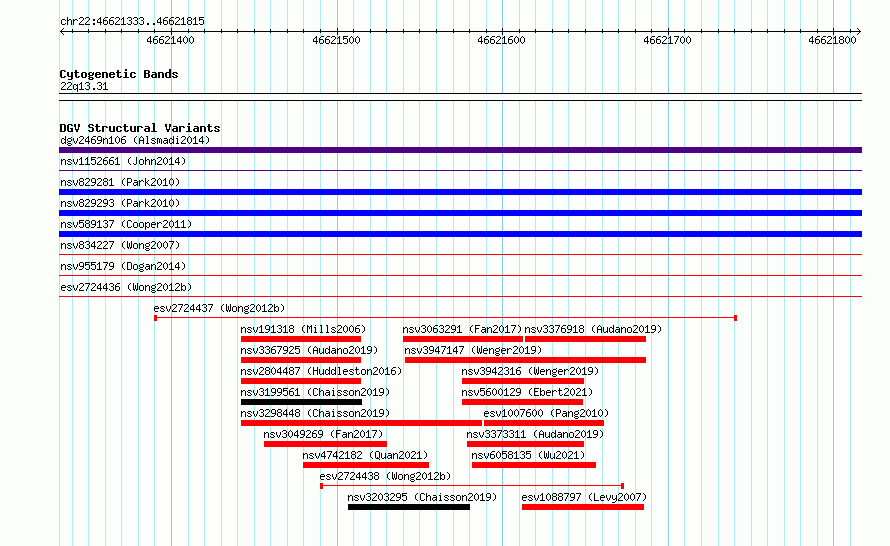Click the purple bar under dgv2469n106
This screenshot has width=890, height=546.
[460, 150]
